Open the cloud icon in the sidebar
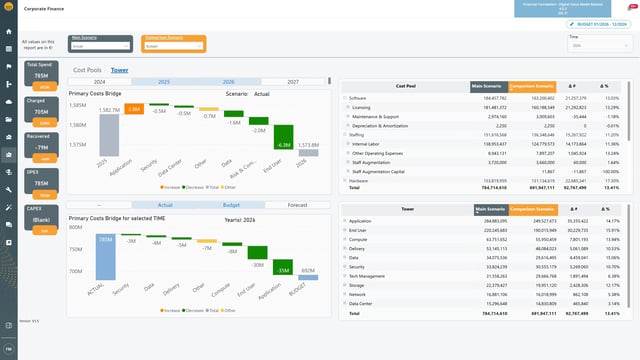 9,102
